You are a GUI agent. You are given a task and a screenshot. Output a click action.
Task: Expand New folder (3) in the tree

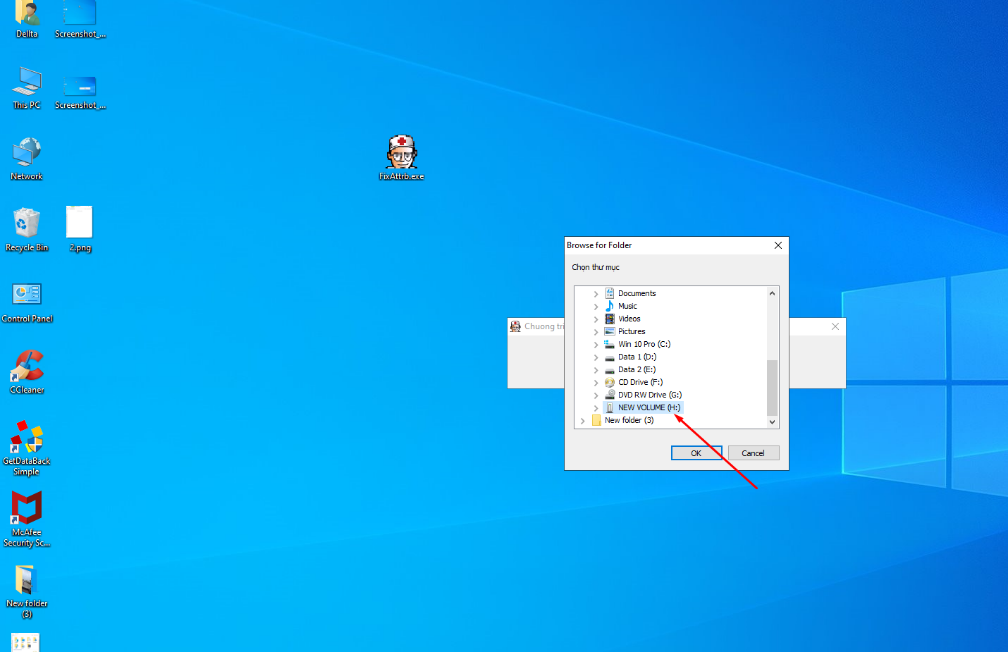[582, 421]
